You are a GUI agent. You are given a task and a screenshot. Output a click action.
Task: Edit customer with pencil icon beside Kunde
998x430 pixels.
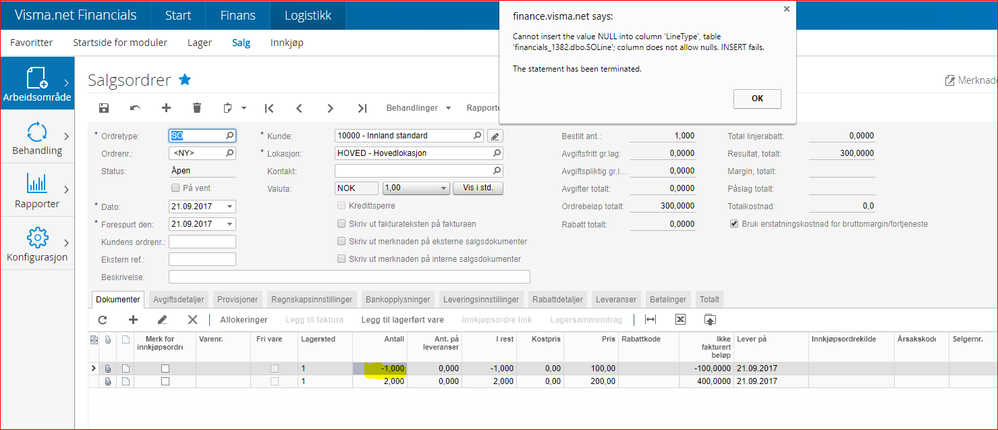click(495, 135)
